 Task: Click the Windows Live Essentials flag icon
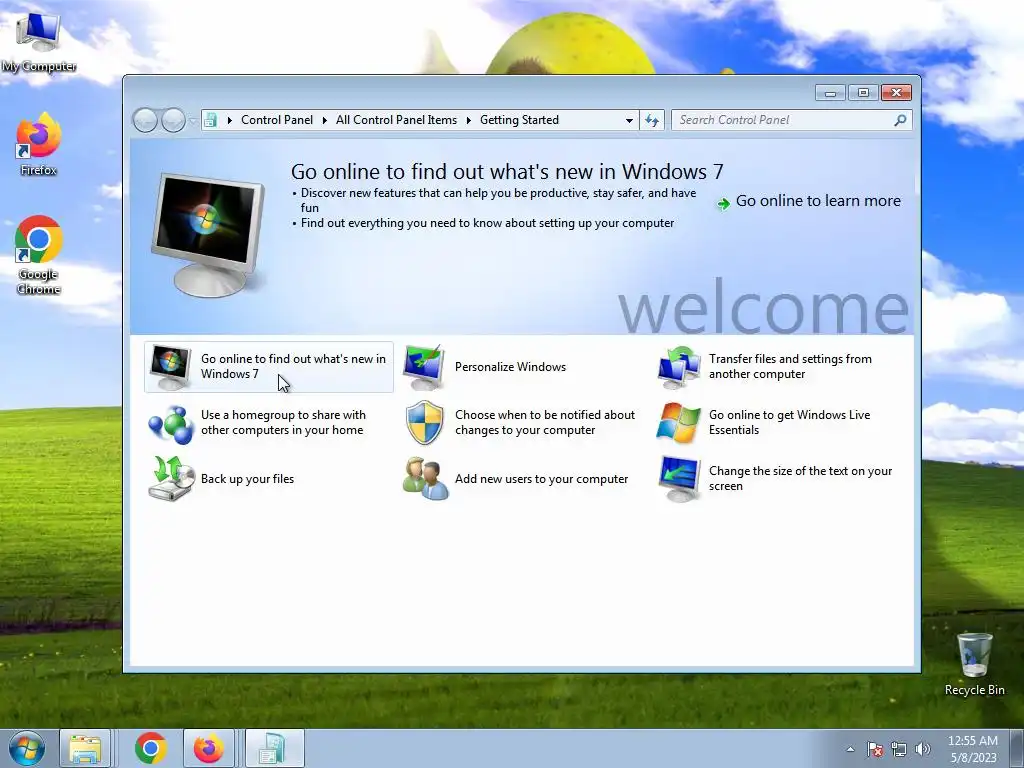(679, 423)
